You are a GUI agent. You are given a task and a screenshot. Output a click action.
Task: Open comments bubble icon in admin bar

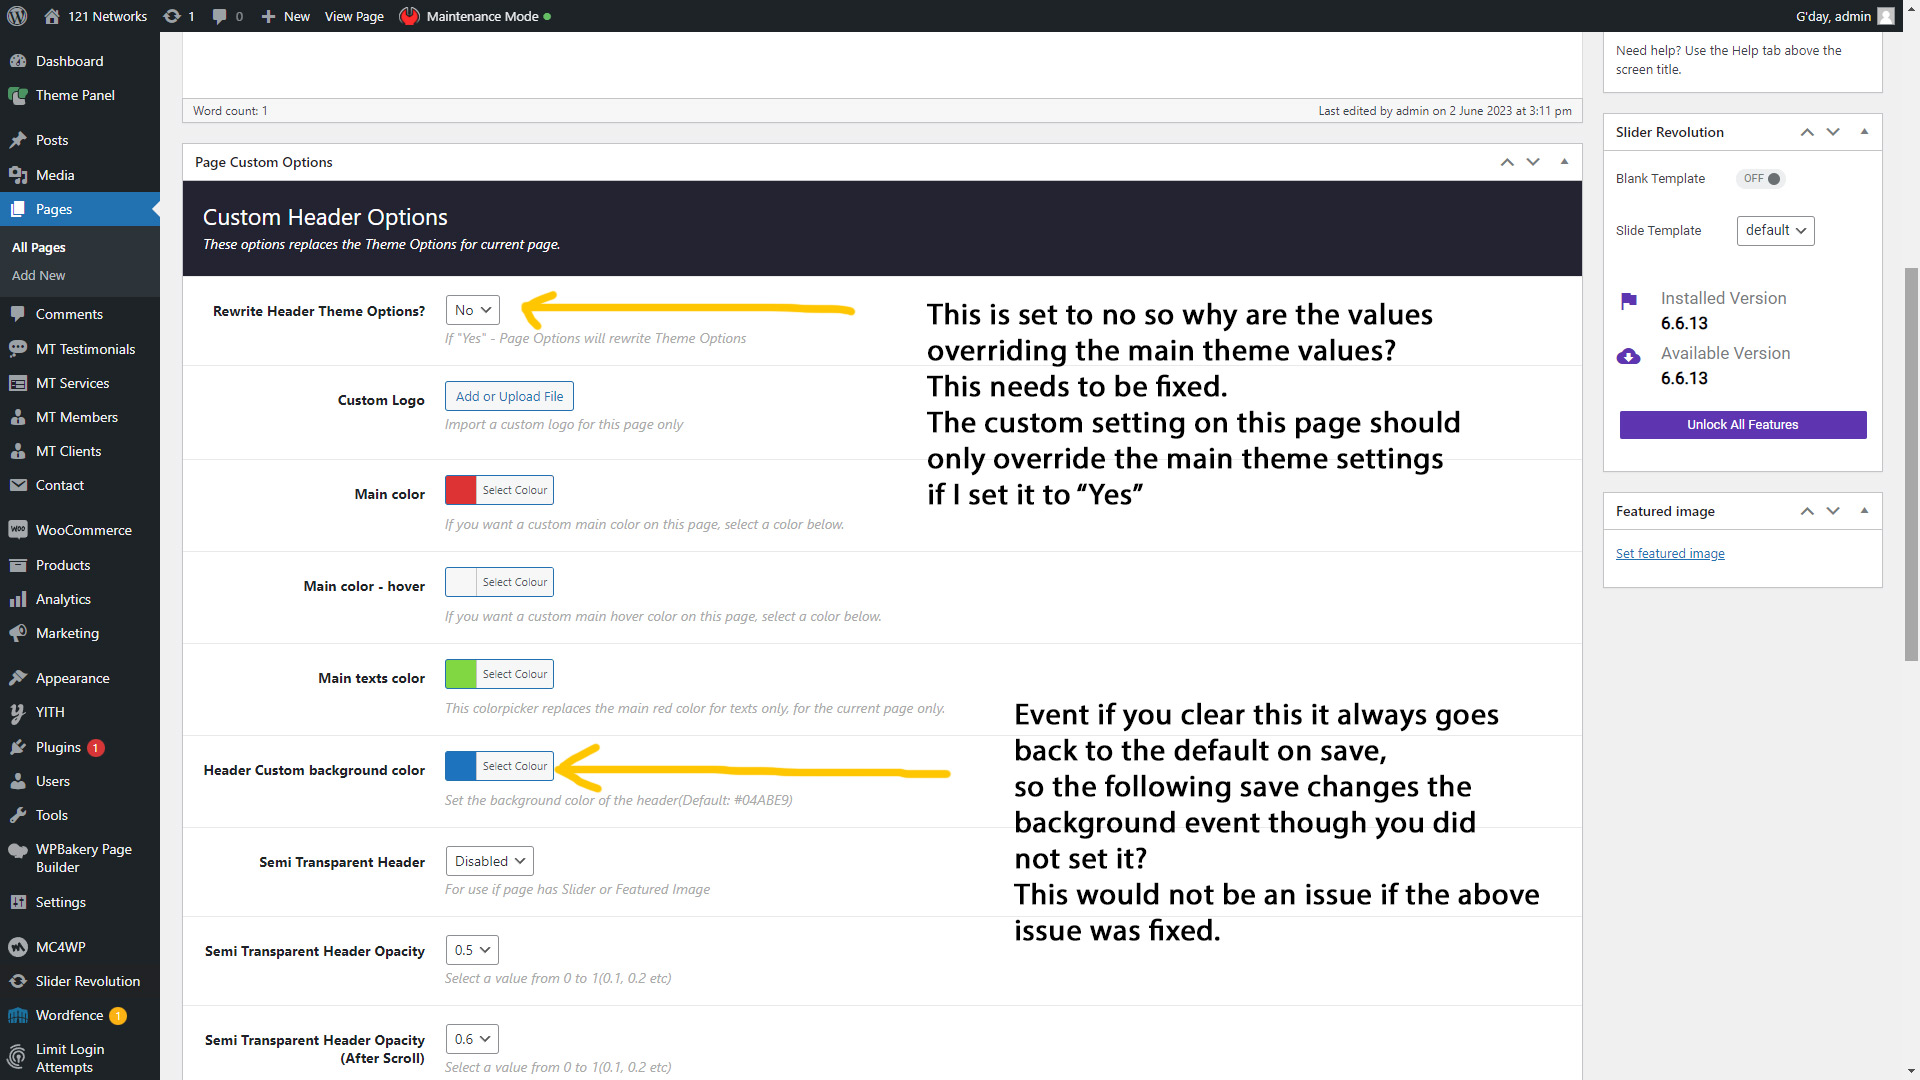tap(220, 16)
